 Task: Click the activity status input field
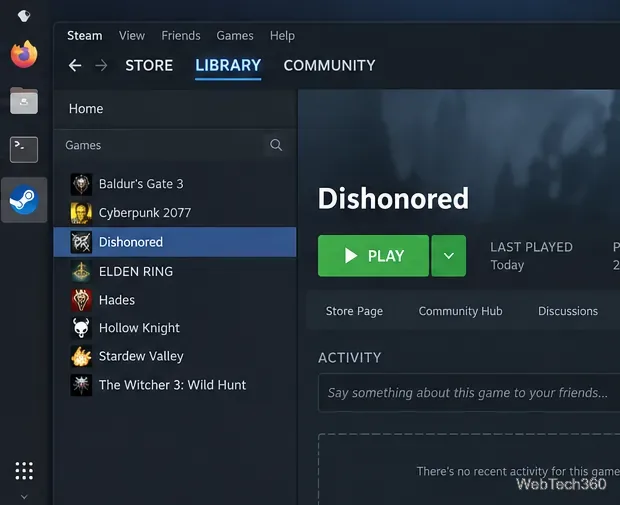[469, 393]
